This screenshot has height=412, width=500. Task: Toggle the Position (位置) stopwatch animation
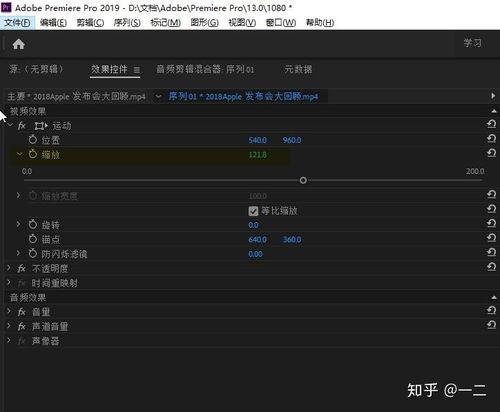coord(33,140)
